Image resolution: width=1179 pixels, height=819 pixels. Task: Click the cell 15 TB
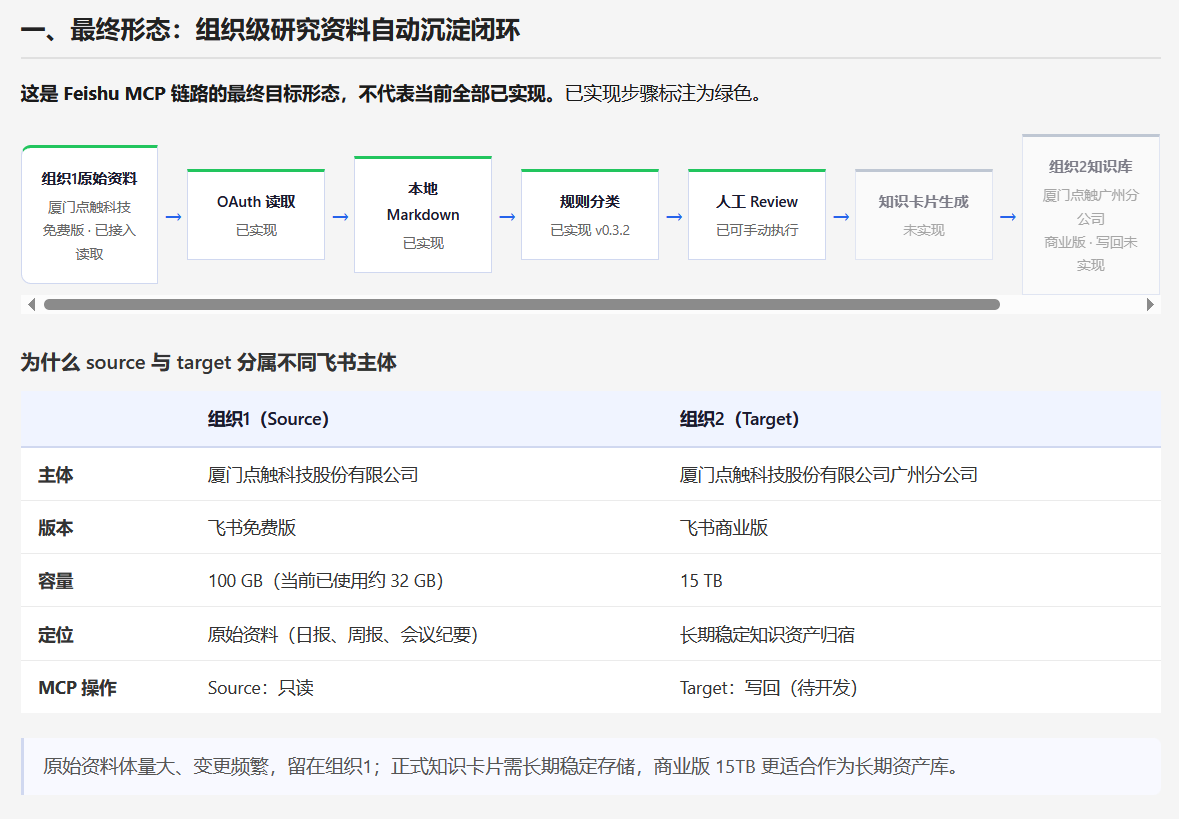pos(702,581)
